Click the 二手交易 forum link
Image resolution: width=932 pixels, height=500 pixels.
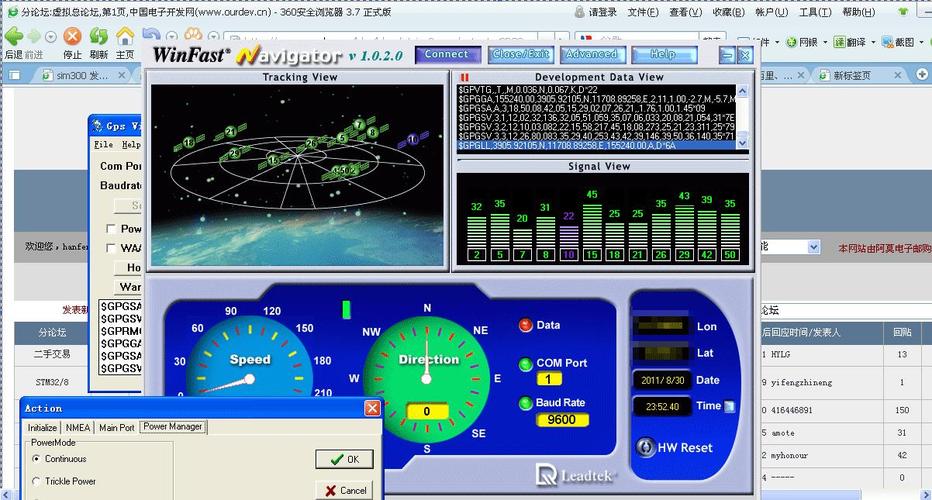pyautogui.click(x=52, y=354)
